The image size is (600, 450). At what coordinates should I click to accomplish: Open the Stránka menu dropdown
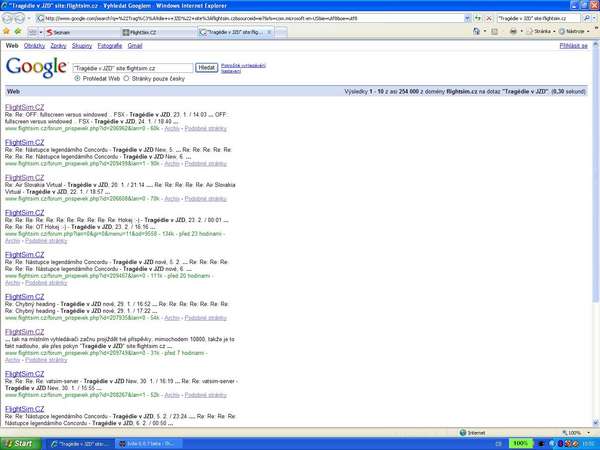point(540,31)
